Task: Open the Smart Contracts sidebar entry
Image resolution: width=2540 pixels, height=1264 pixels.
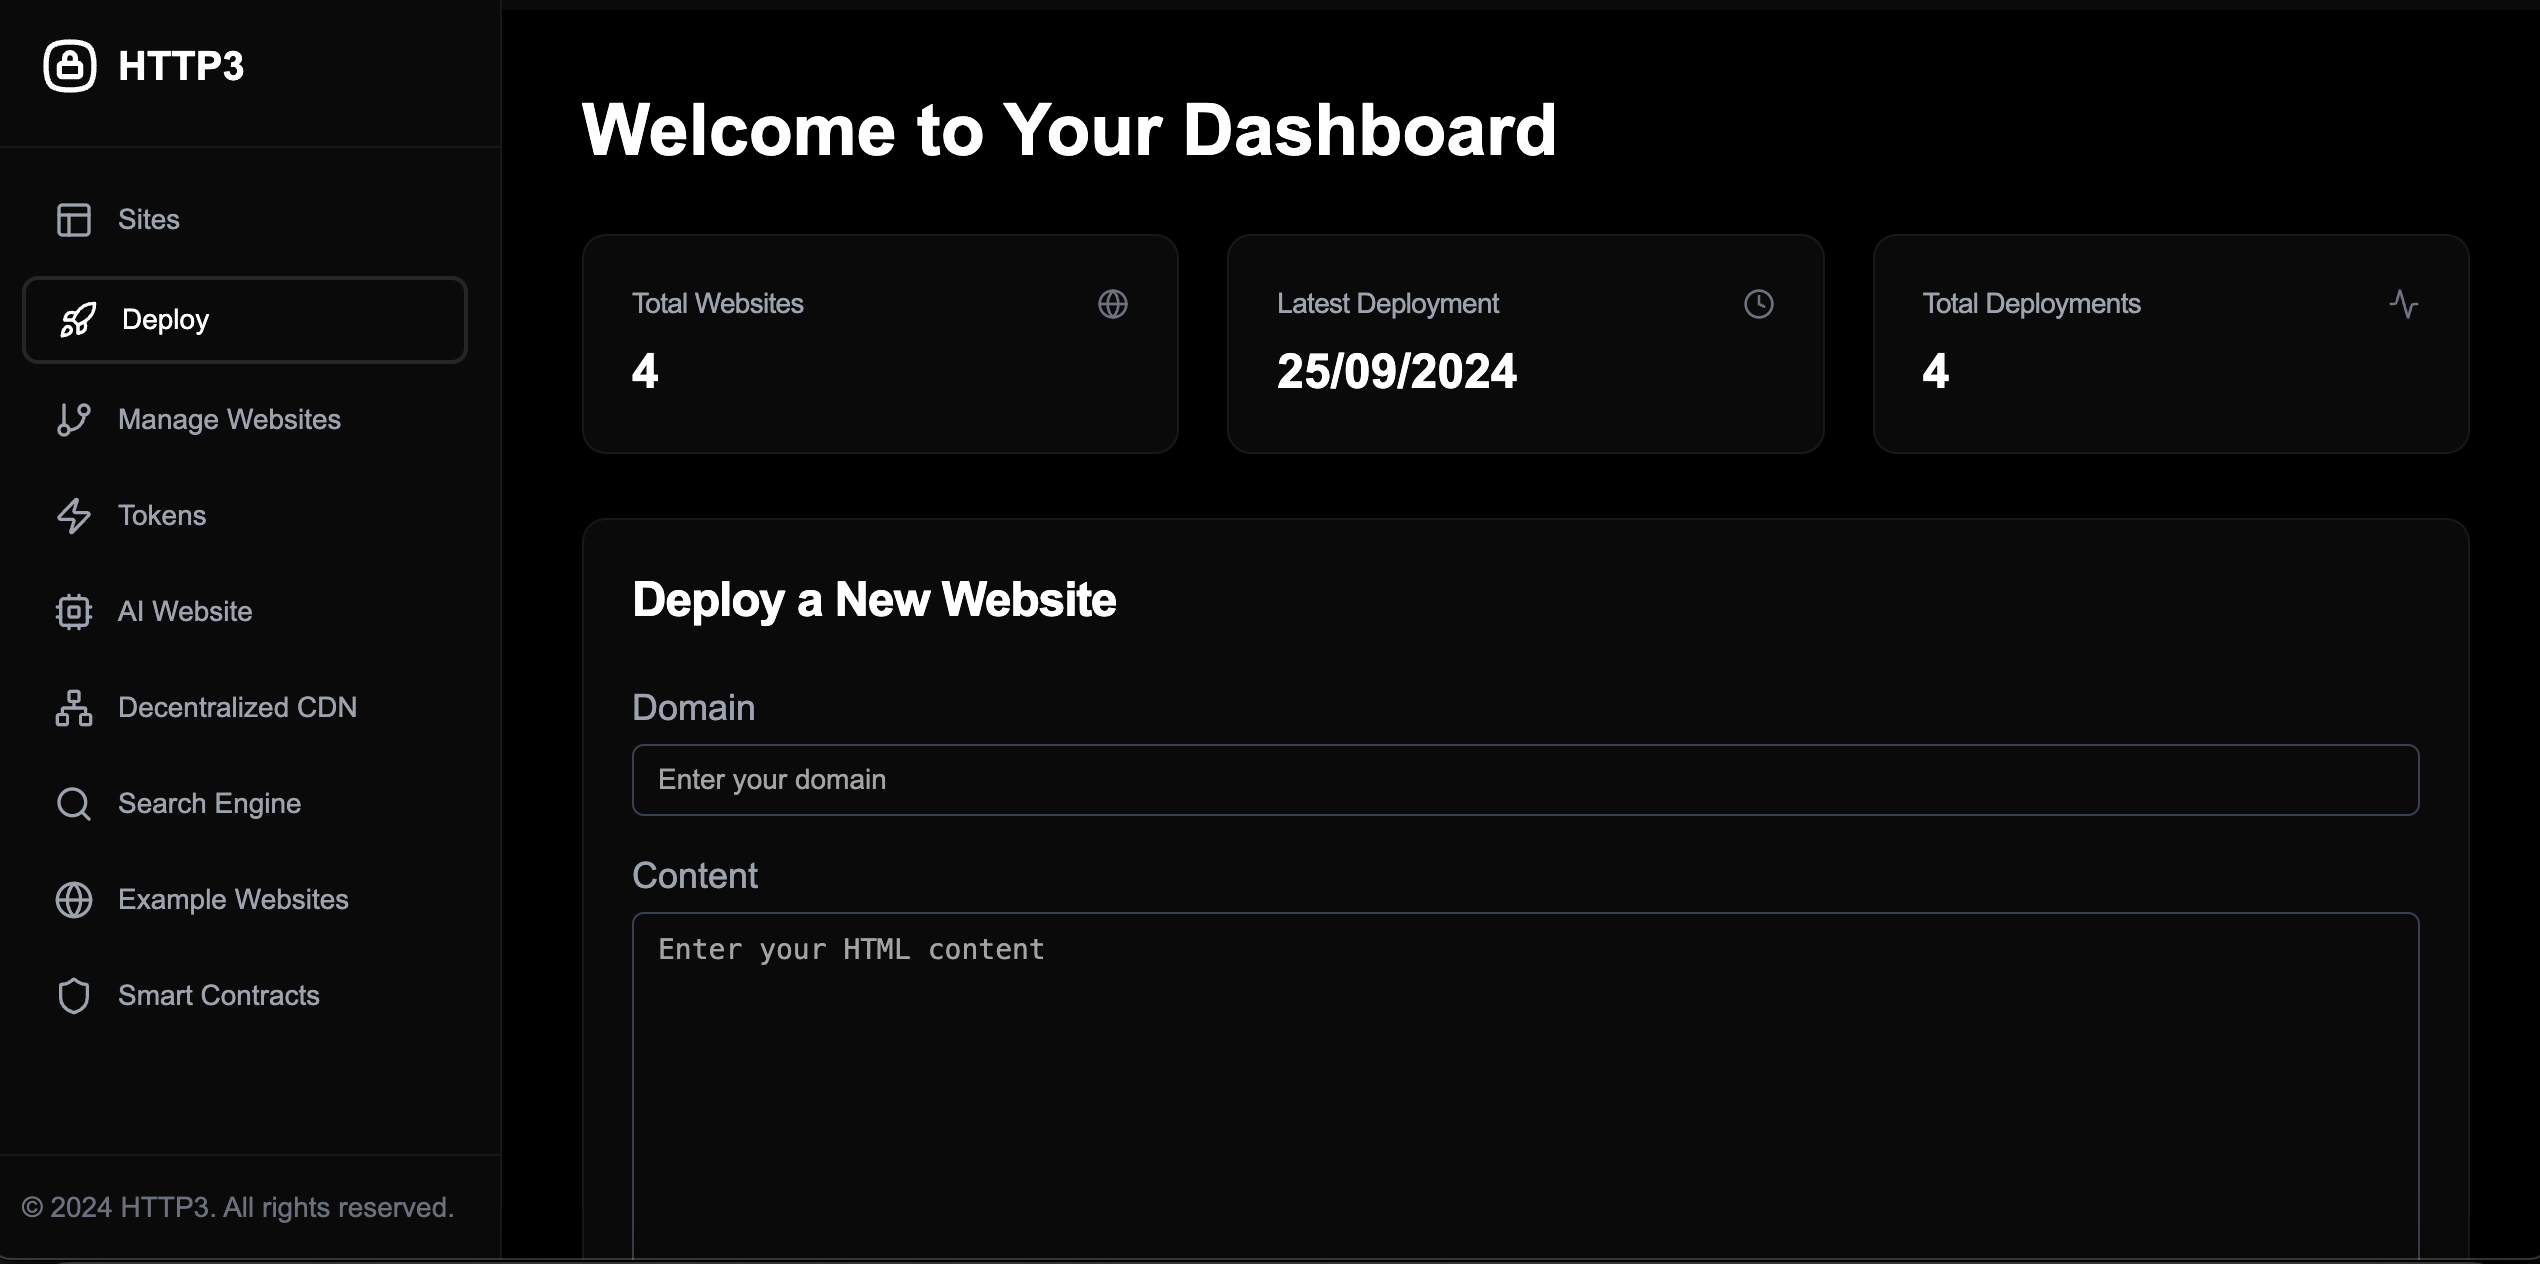Action: pyautogui.click(x=218, y=996)
